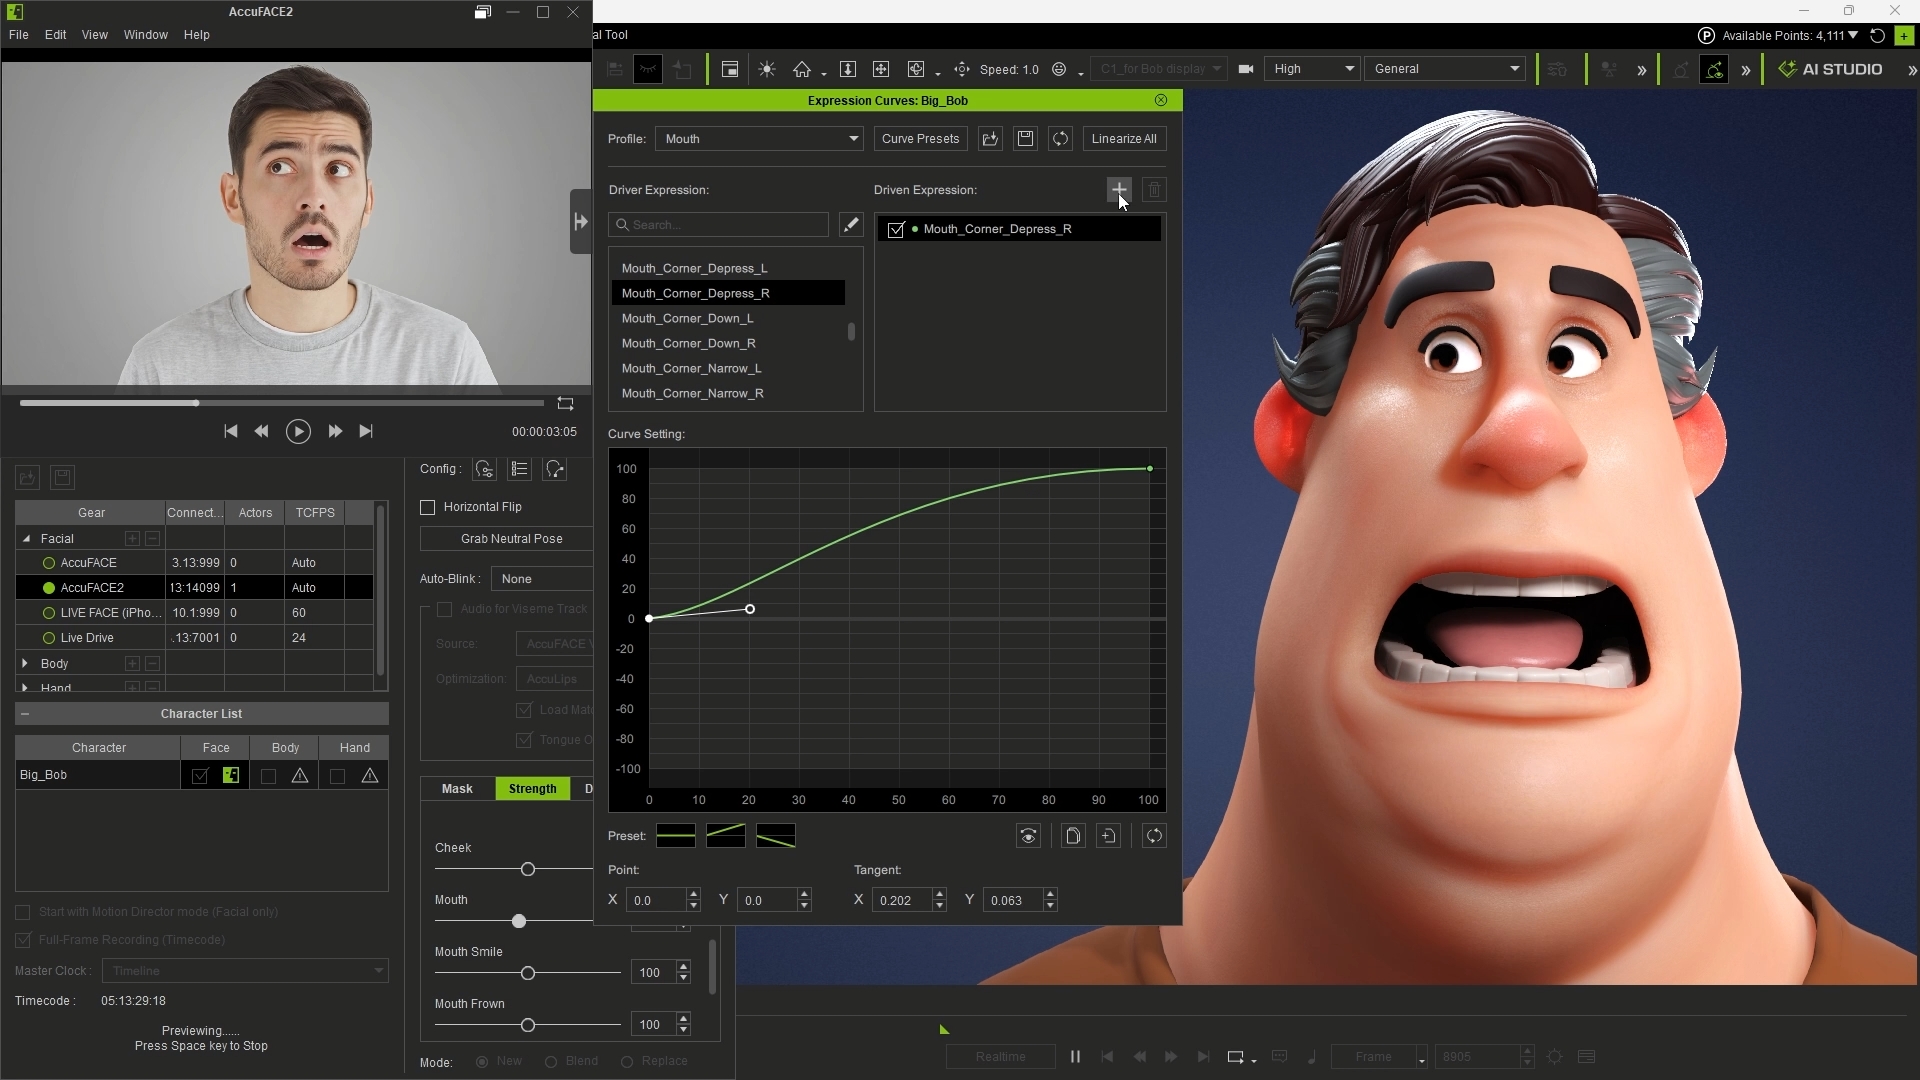Screen dimensions: 1920x1080
Task: Click the Mouth Smile slider handle
Action: (528, 973)
